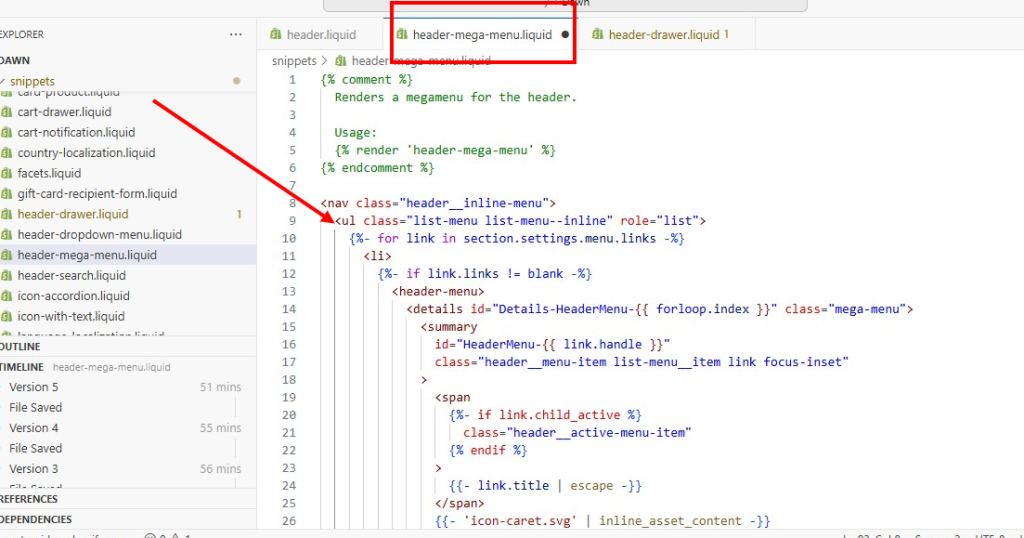Viewport: 1024px width, 538px height.
Task: Click the file icon beside cart-drawer.liquid
Action: point(6,112)
